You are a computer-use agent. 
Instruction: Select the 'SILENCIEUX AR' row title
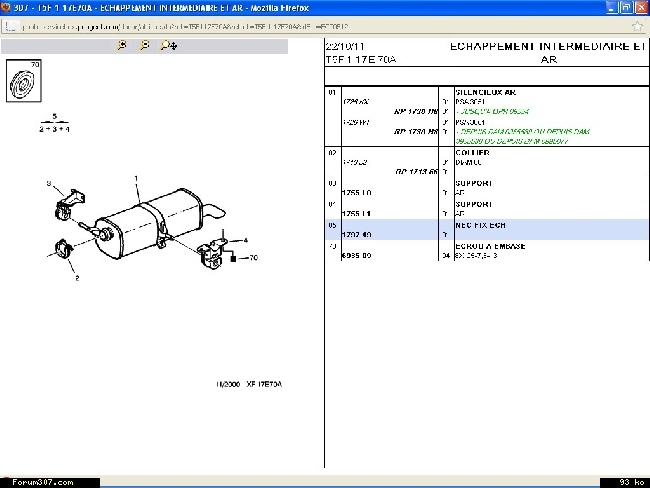485,92
